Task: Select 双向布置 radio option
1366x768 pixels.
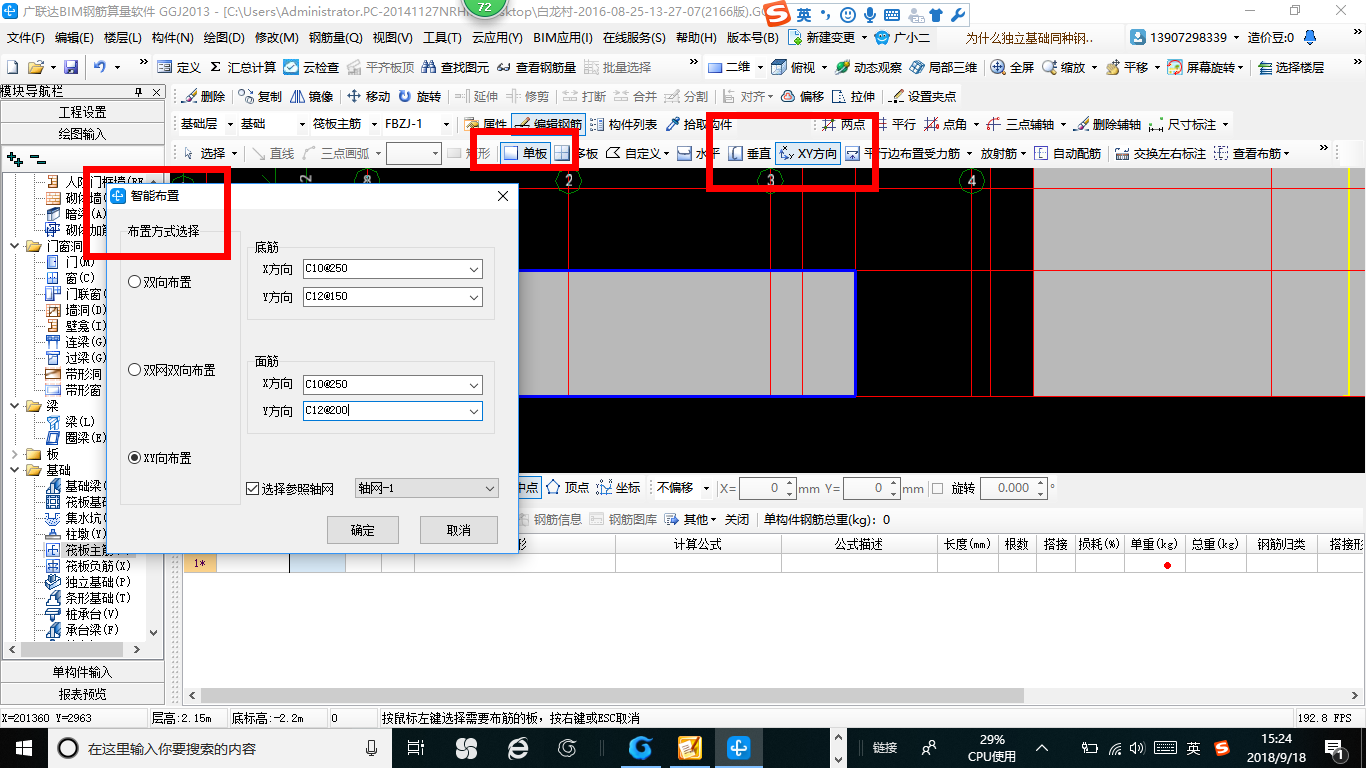Action: pos(160,282)
